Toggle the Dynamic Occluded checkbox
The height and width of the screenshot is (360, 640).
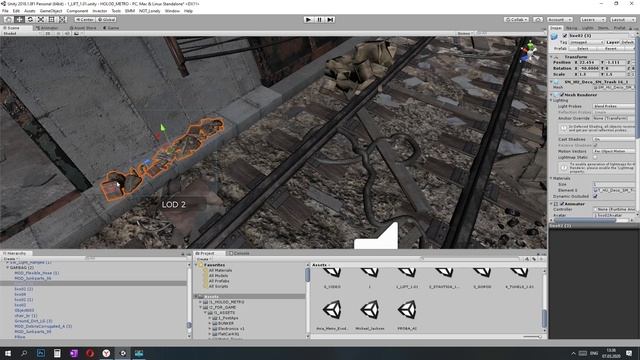coord(595,196)
